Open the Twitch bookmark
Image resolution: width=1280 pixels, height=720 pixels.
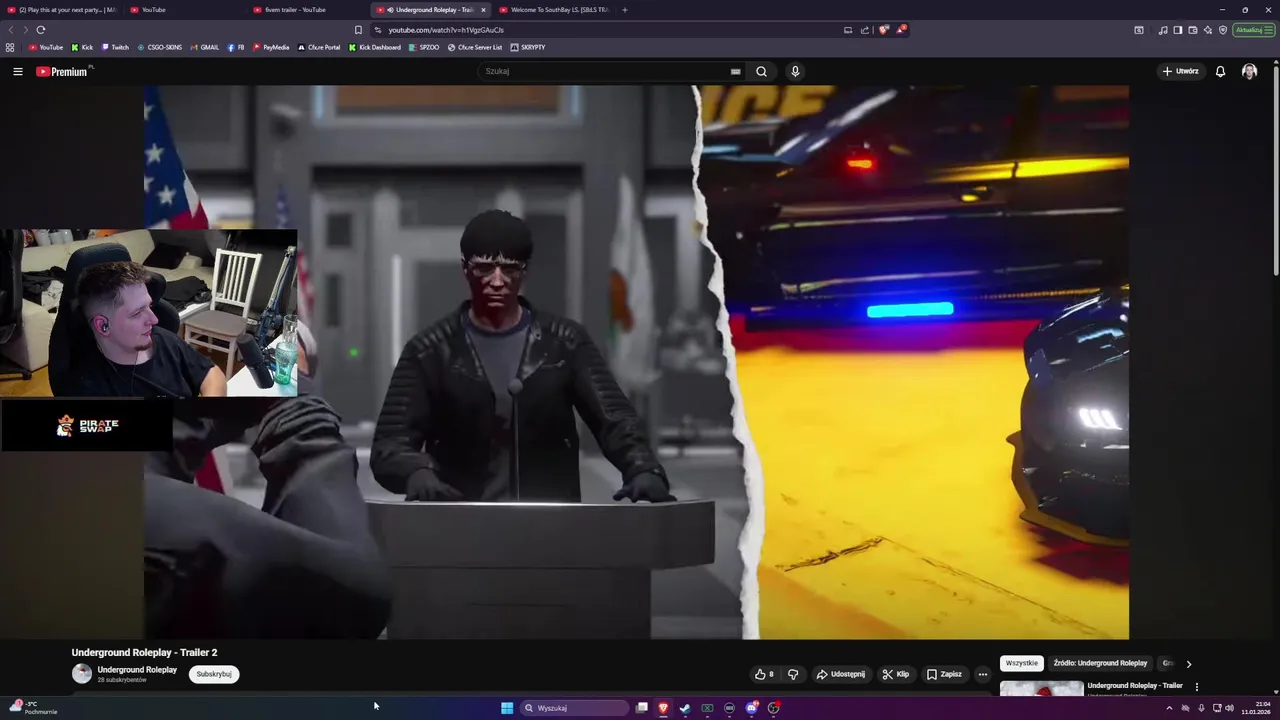[x=115, y=47]
